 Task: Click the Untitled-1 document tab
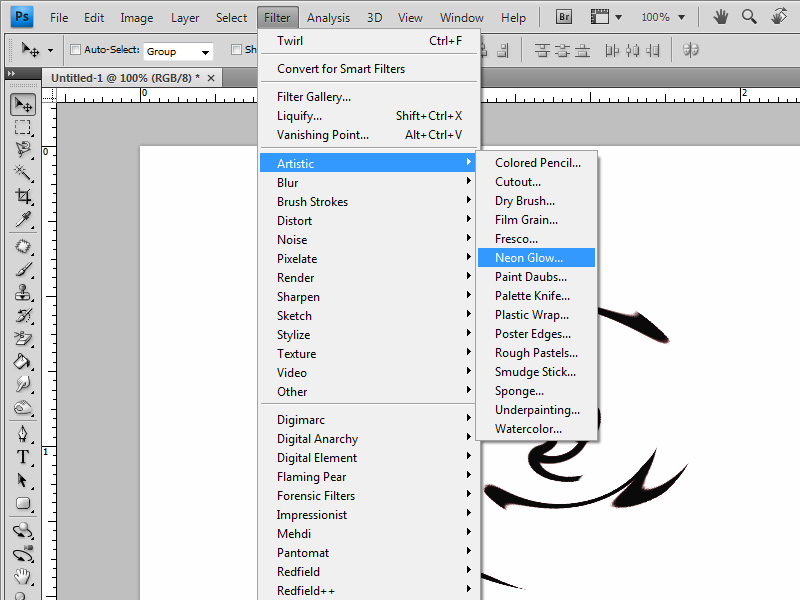click(x=123, y=77)
